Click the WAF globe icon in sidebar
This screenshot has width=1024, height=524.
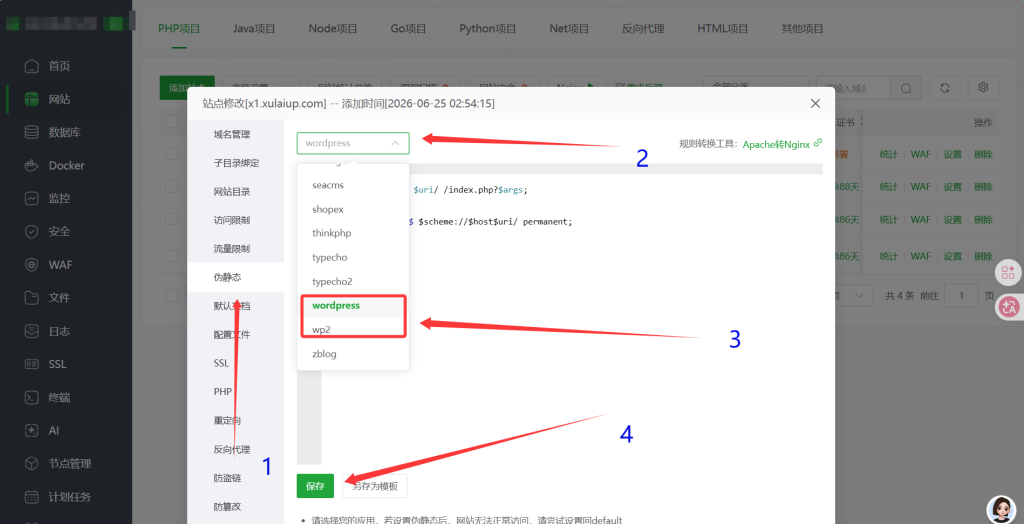click(32, 265)
